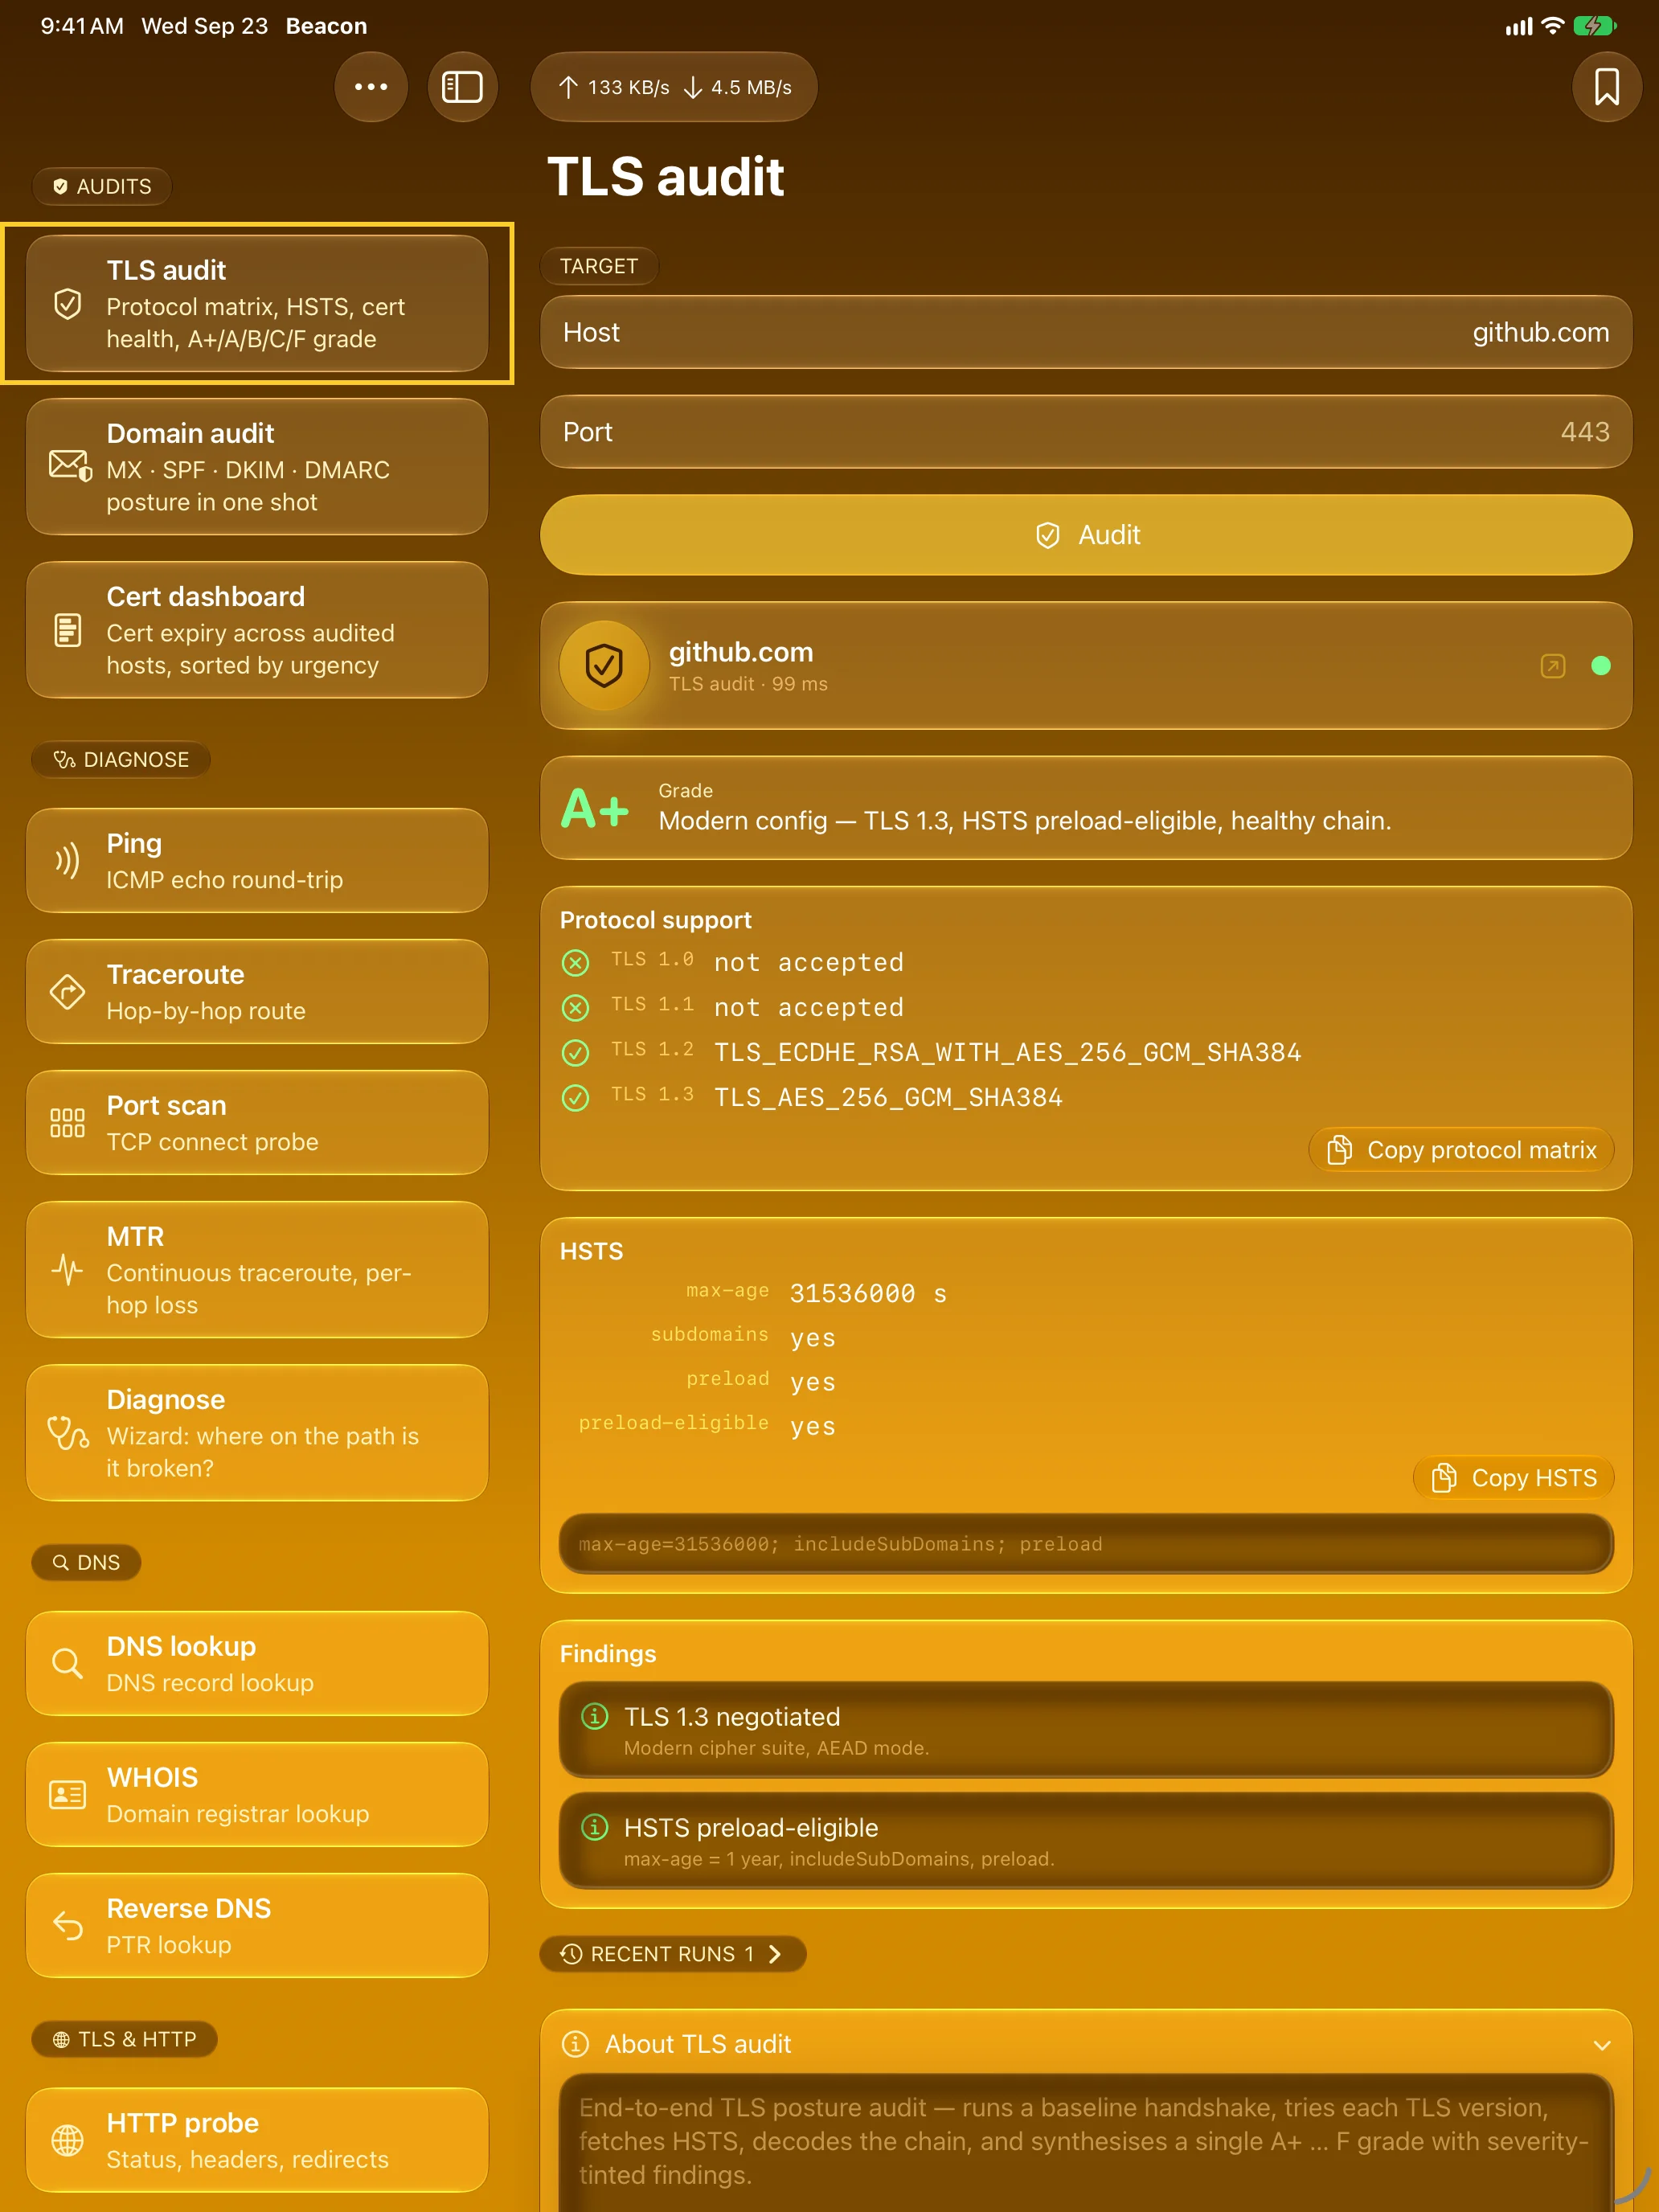Open Cert dashboard in the sidebar

(x=257, y=629)
